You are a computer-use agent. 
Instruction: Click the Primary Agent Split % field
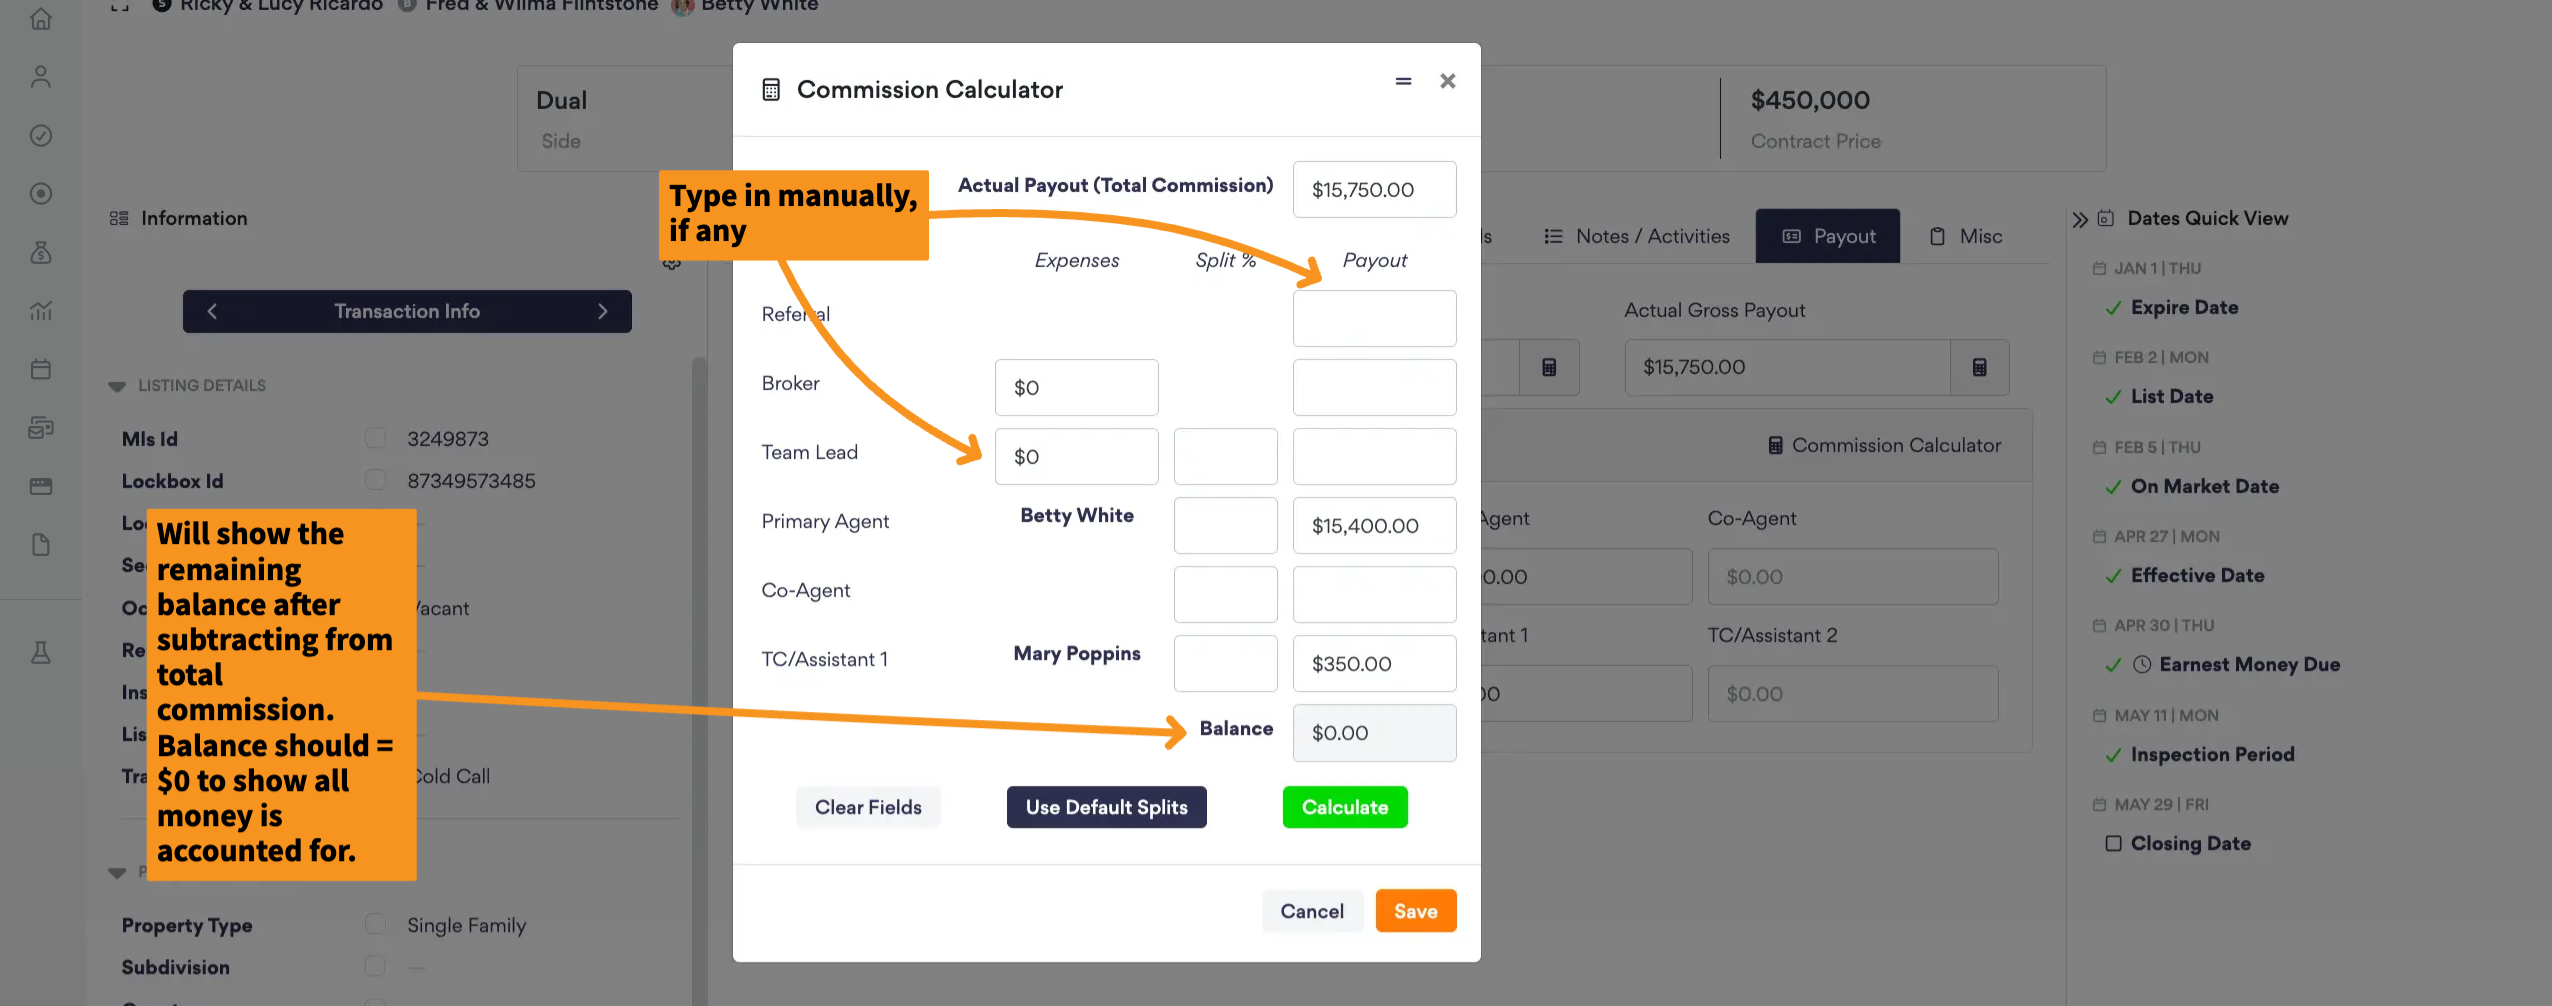(x=1225, y=525)
